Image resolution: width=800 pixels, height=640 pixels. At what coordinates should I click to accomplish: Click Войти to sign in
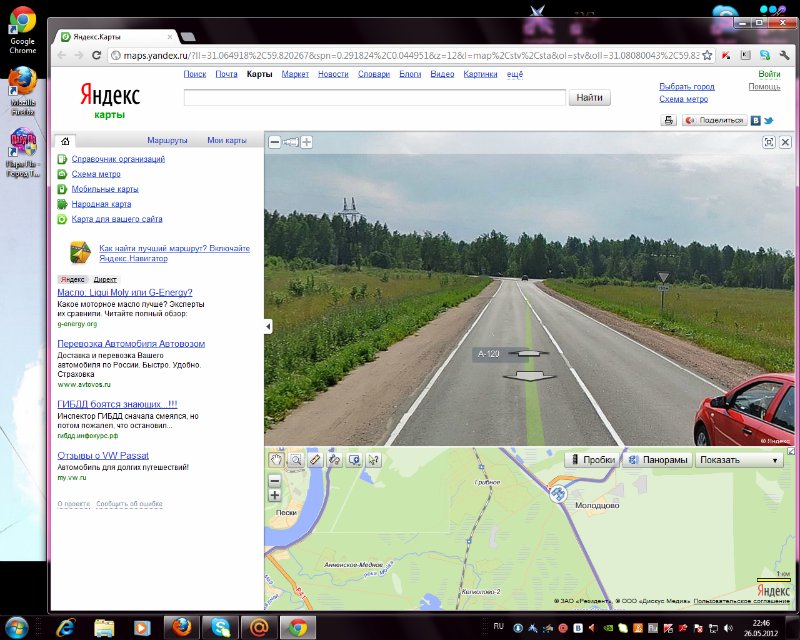tap(769, 74)
